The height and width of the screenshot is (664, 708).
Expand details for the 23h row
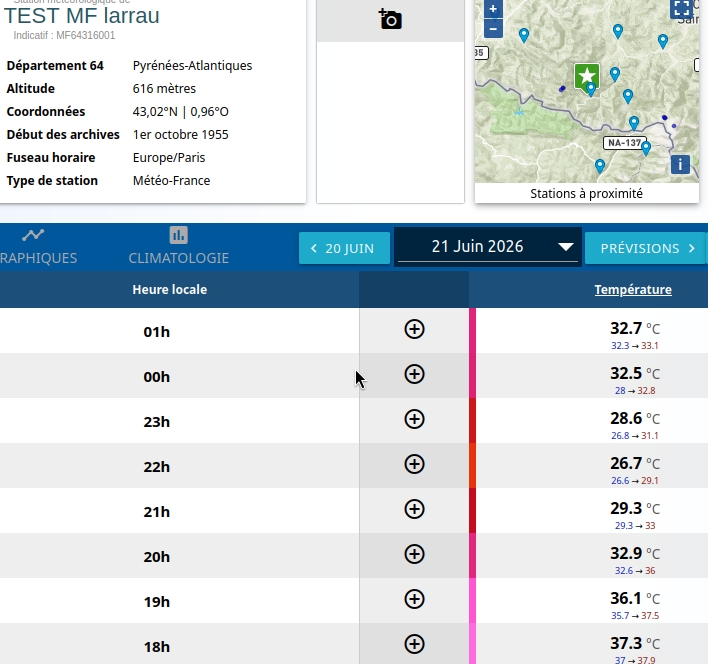point(414,419)
